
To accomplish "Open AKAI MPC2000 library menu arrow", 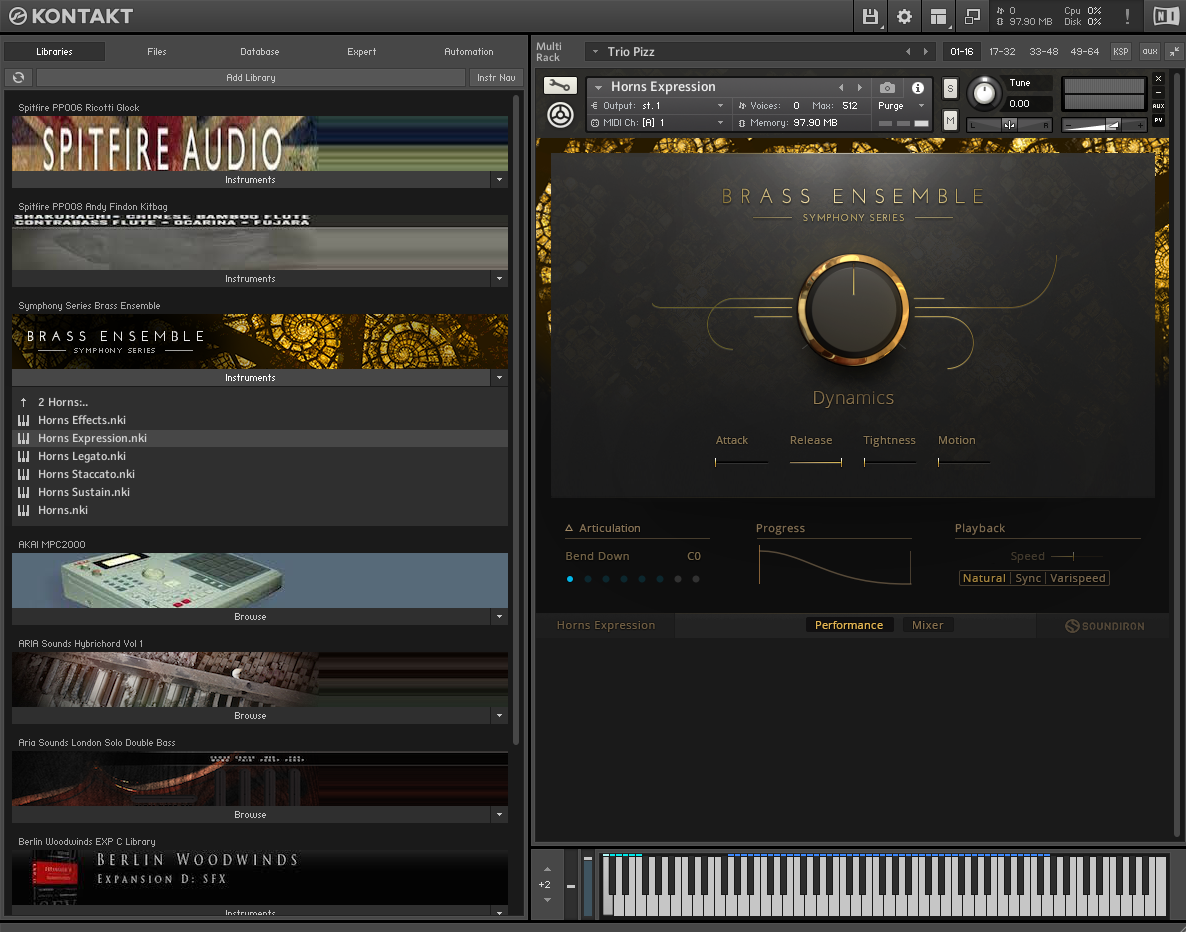I will (499, 617).
